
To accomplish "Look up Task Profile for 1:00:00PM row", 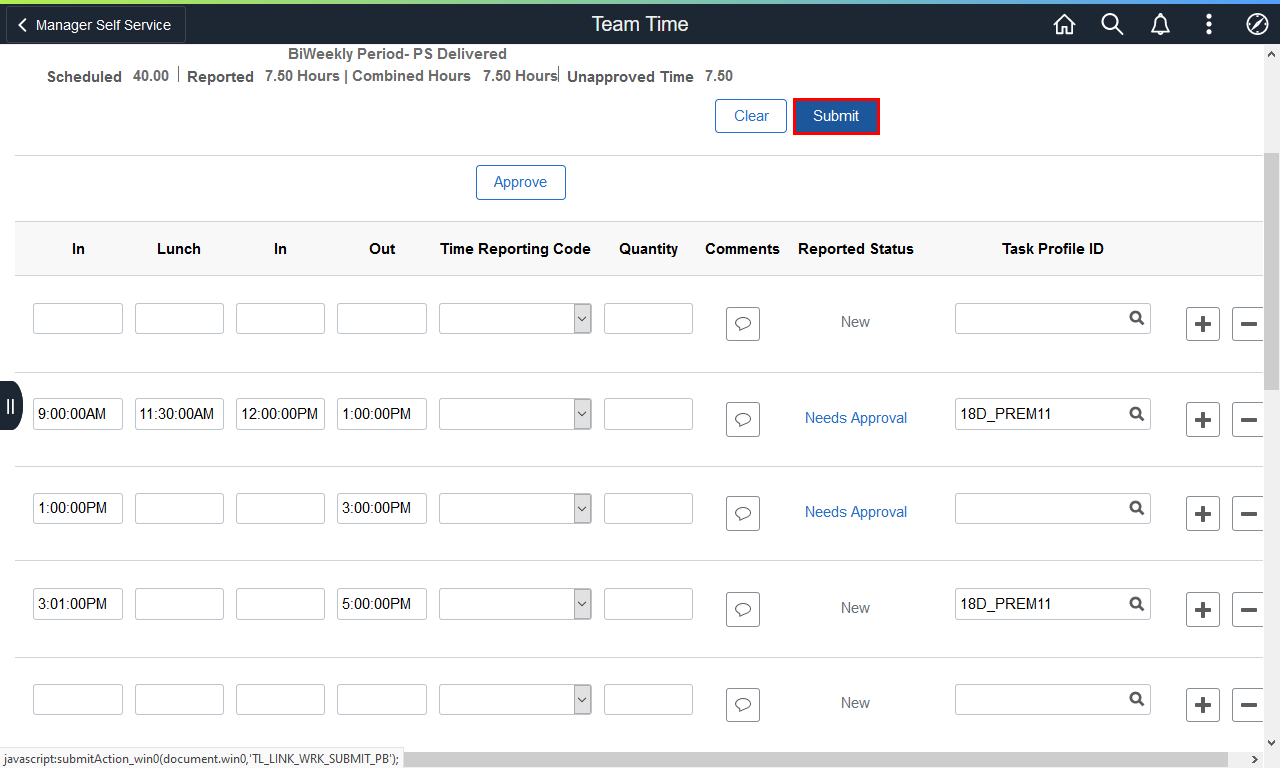I will pyautogui.click(x=1137, y=508).
